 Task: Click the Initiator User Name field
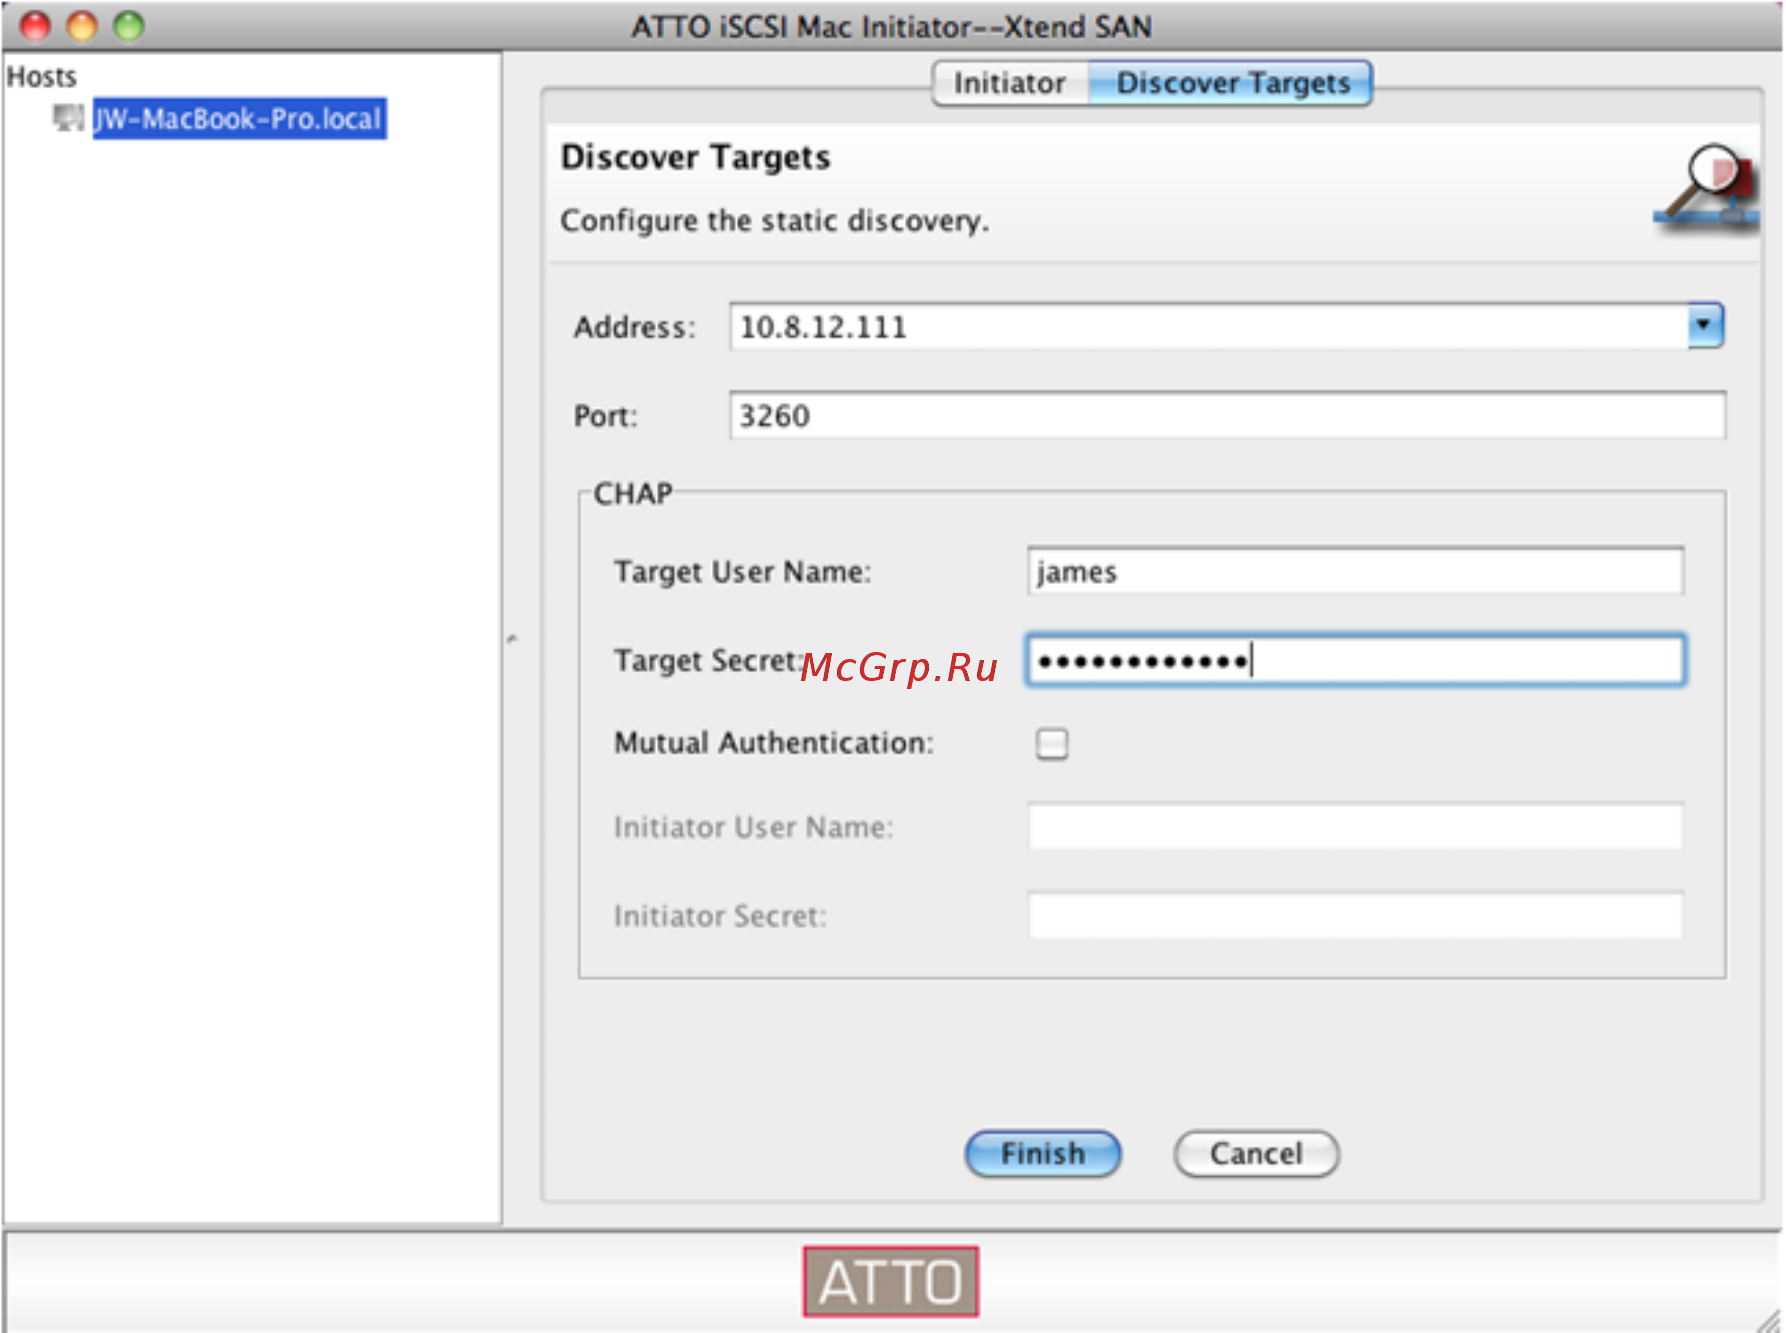(x=1355, y=827)
